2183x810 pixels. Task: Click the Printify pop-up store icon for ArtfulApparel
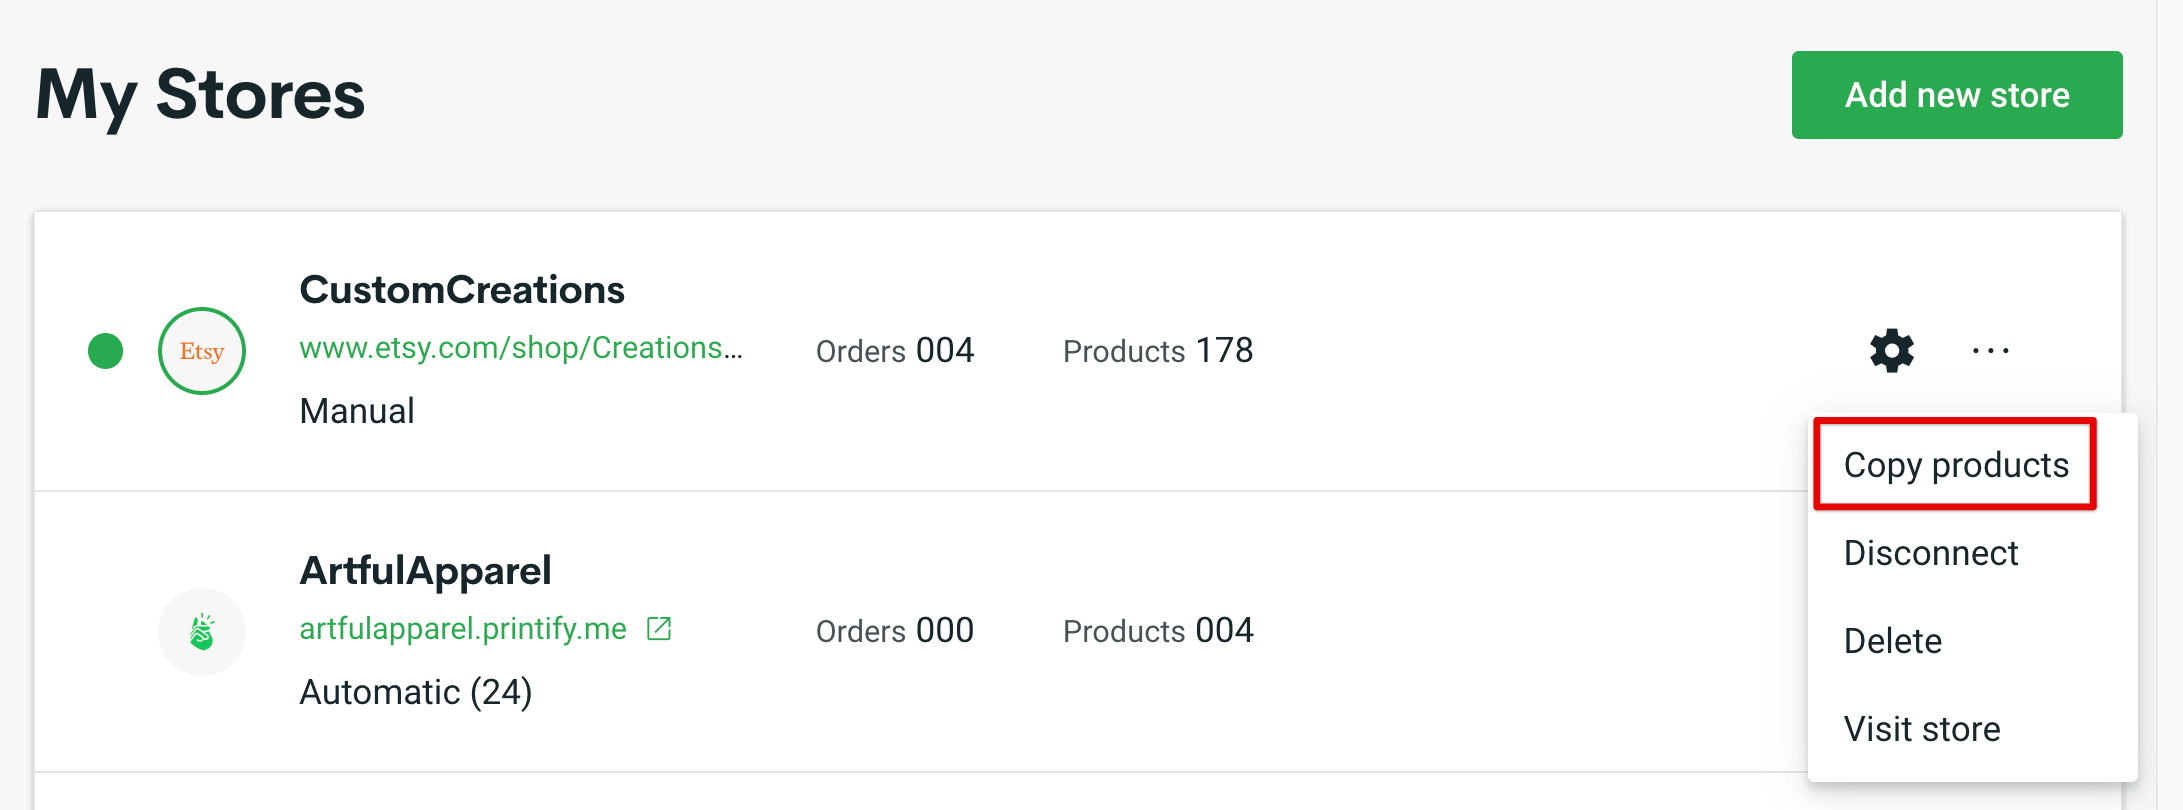point(201,631)
